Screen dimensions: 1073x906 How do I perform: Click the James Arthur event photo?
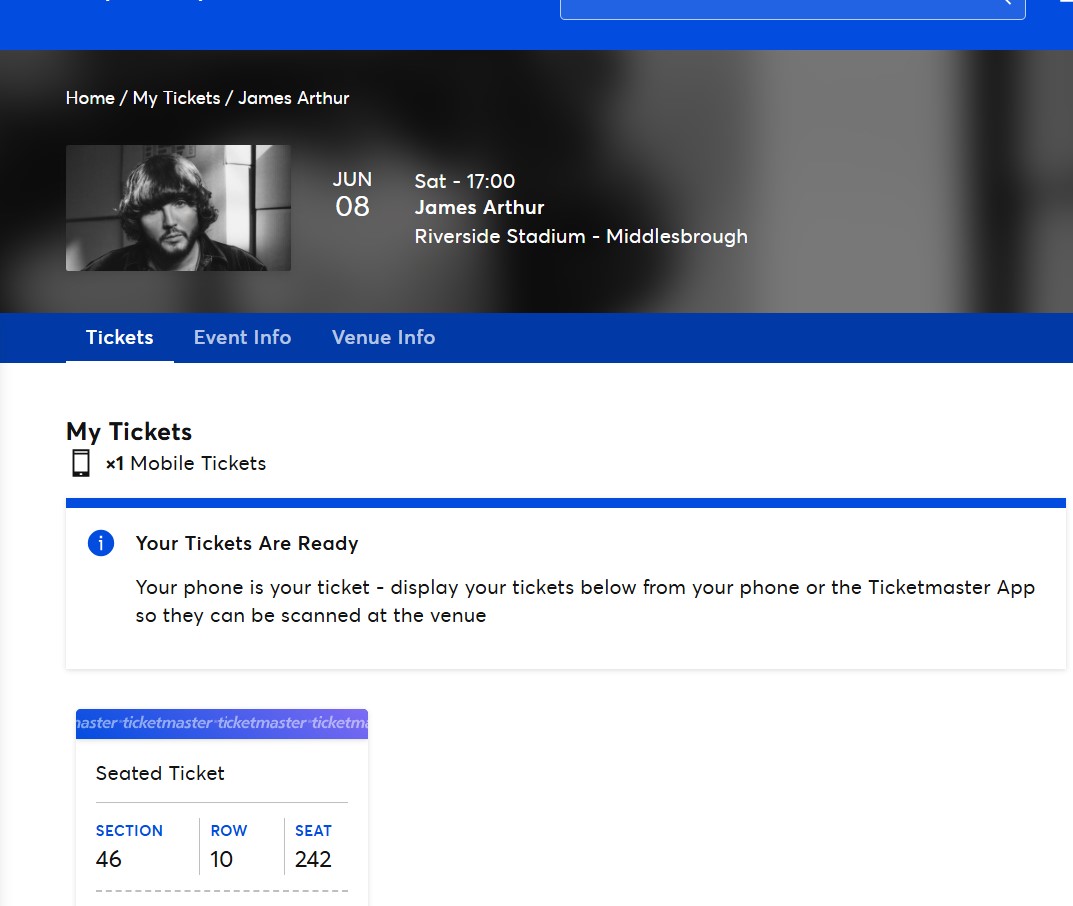pyautogui.click(x=178, y=208)
